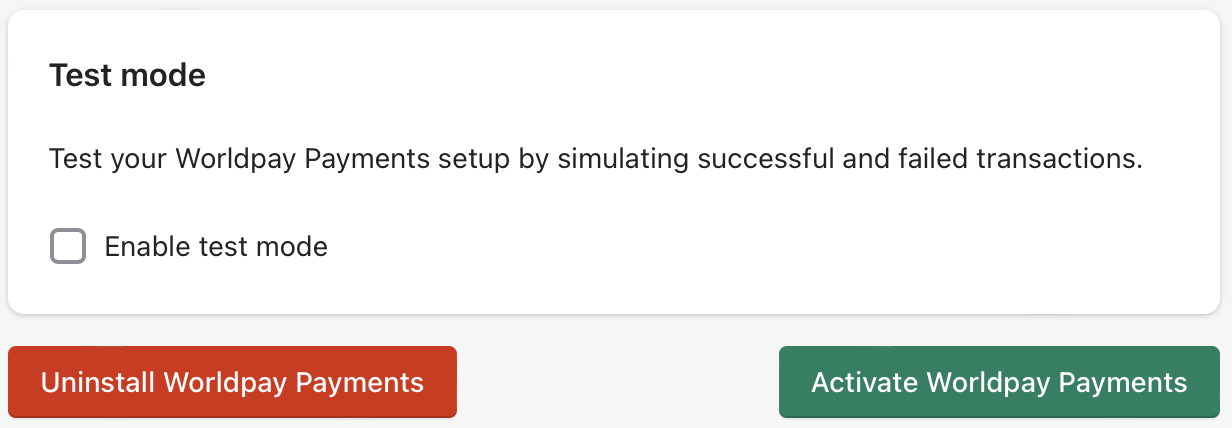The image size is (1232, 428).
Task: Click the "Enable test mode" label text
Action: (x=216, y=246)
